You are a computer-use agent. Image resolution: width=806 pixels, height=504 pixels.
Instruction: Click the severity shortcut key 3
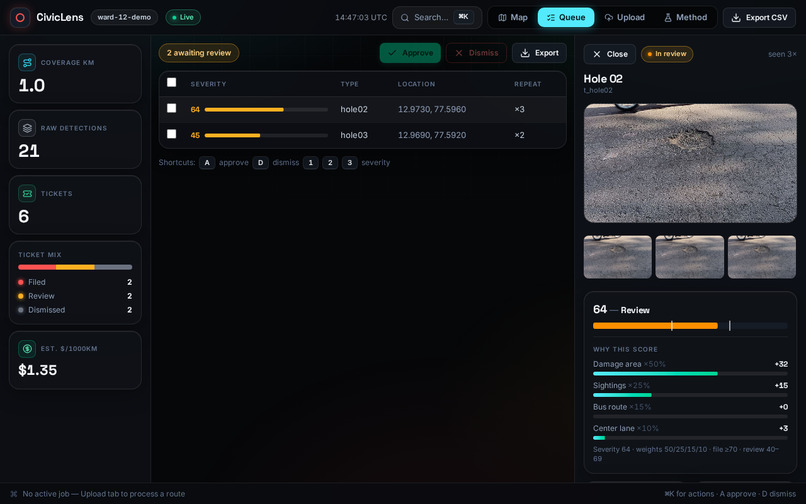coord(350,163)
